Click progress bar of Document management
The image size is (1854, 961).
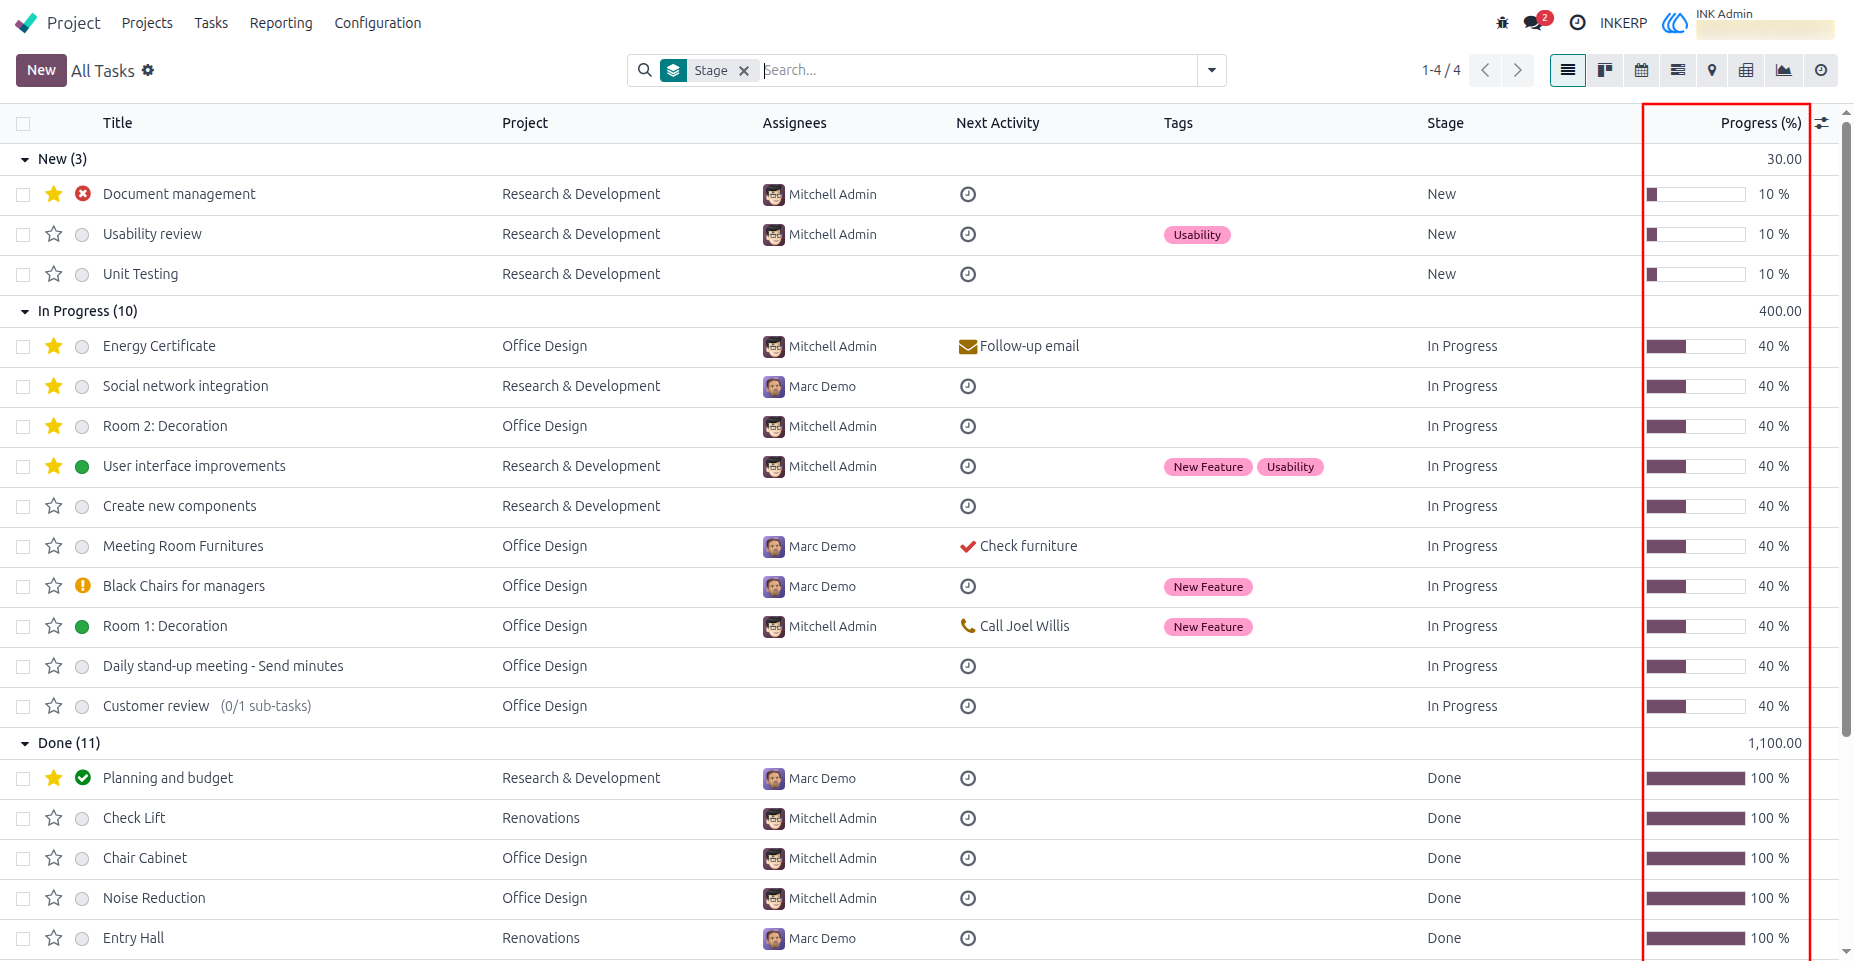pos(1696,194)
